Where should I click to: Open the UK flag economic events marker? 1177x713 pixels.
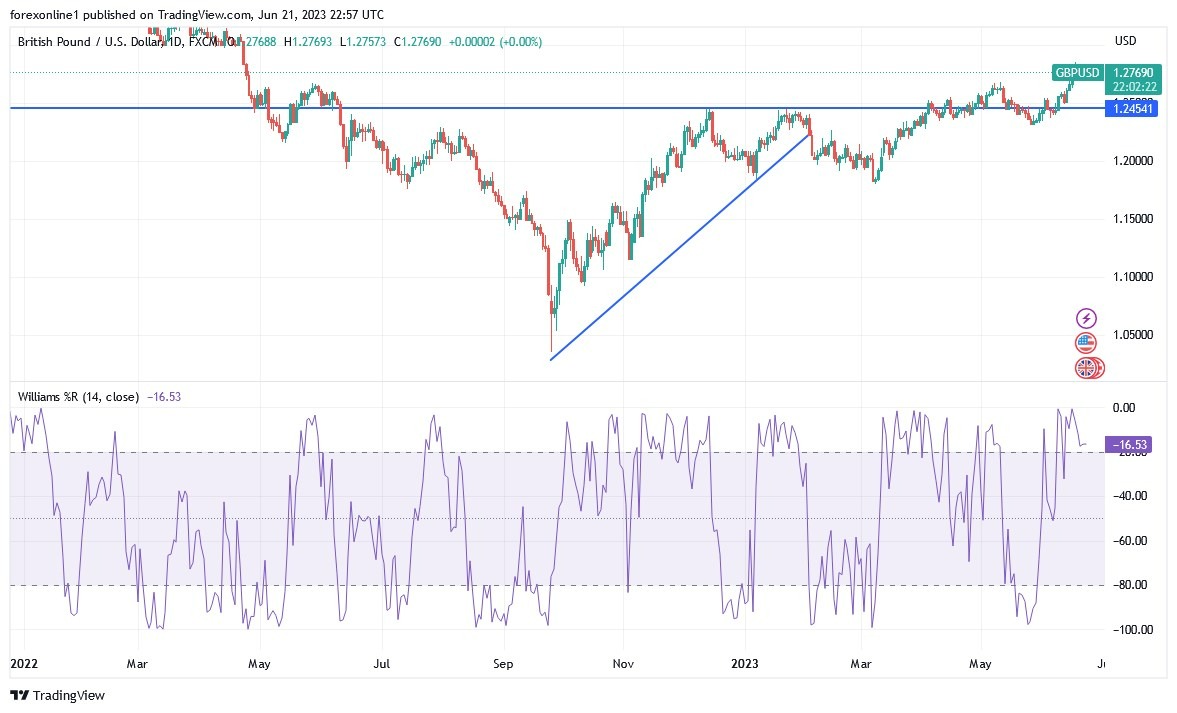point(1086,368)
